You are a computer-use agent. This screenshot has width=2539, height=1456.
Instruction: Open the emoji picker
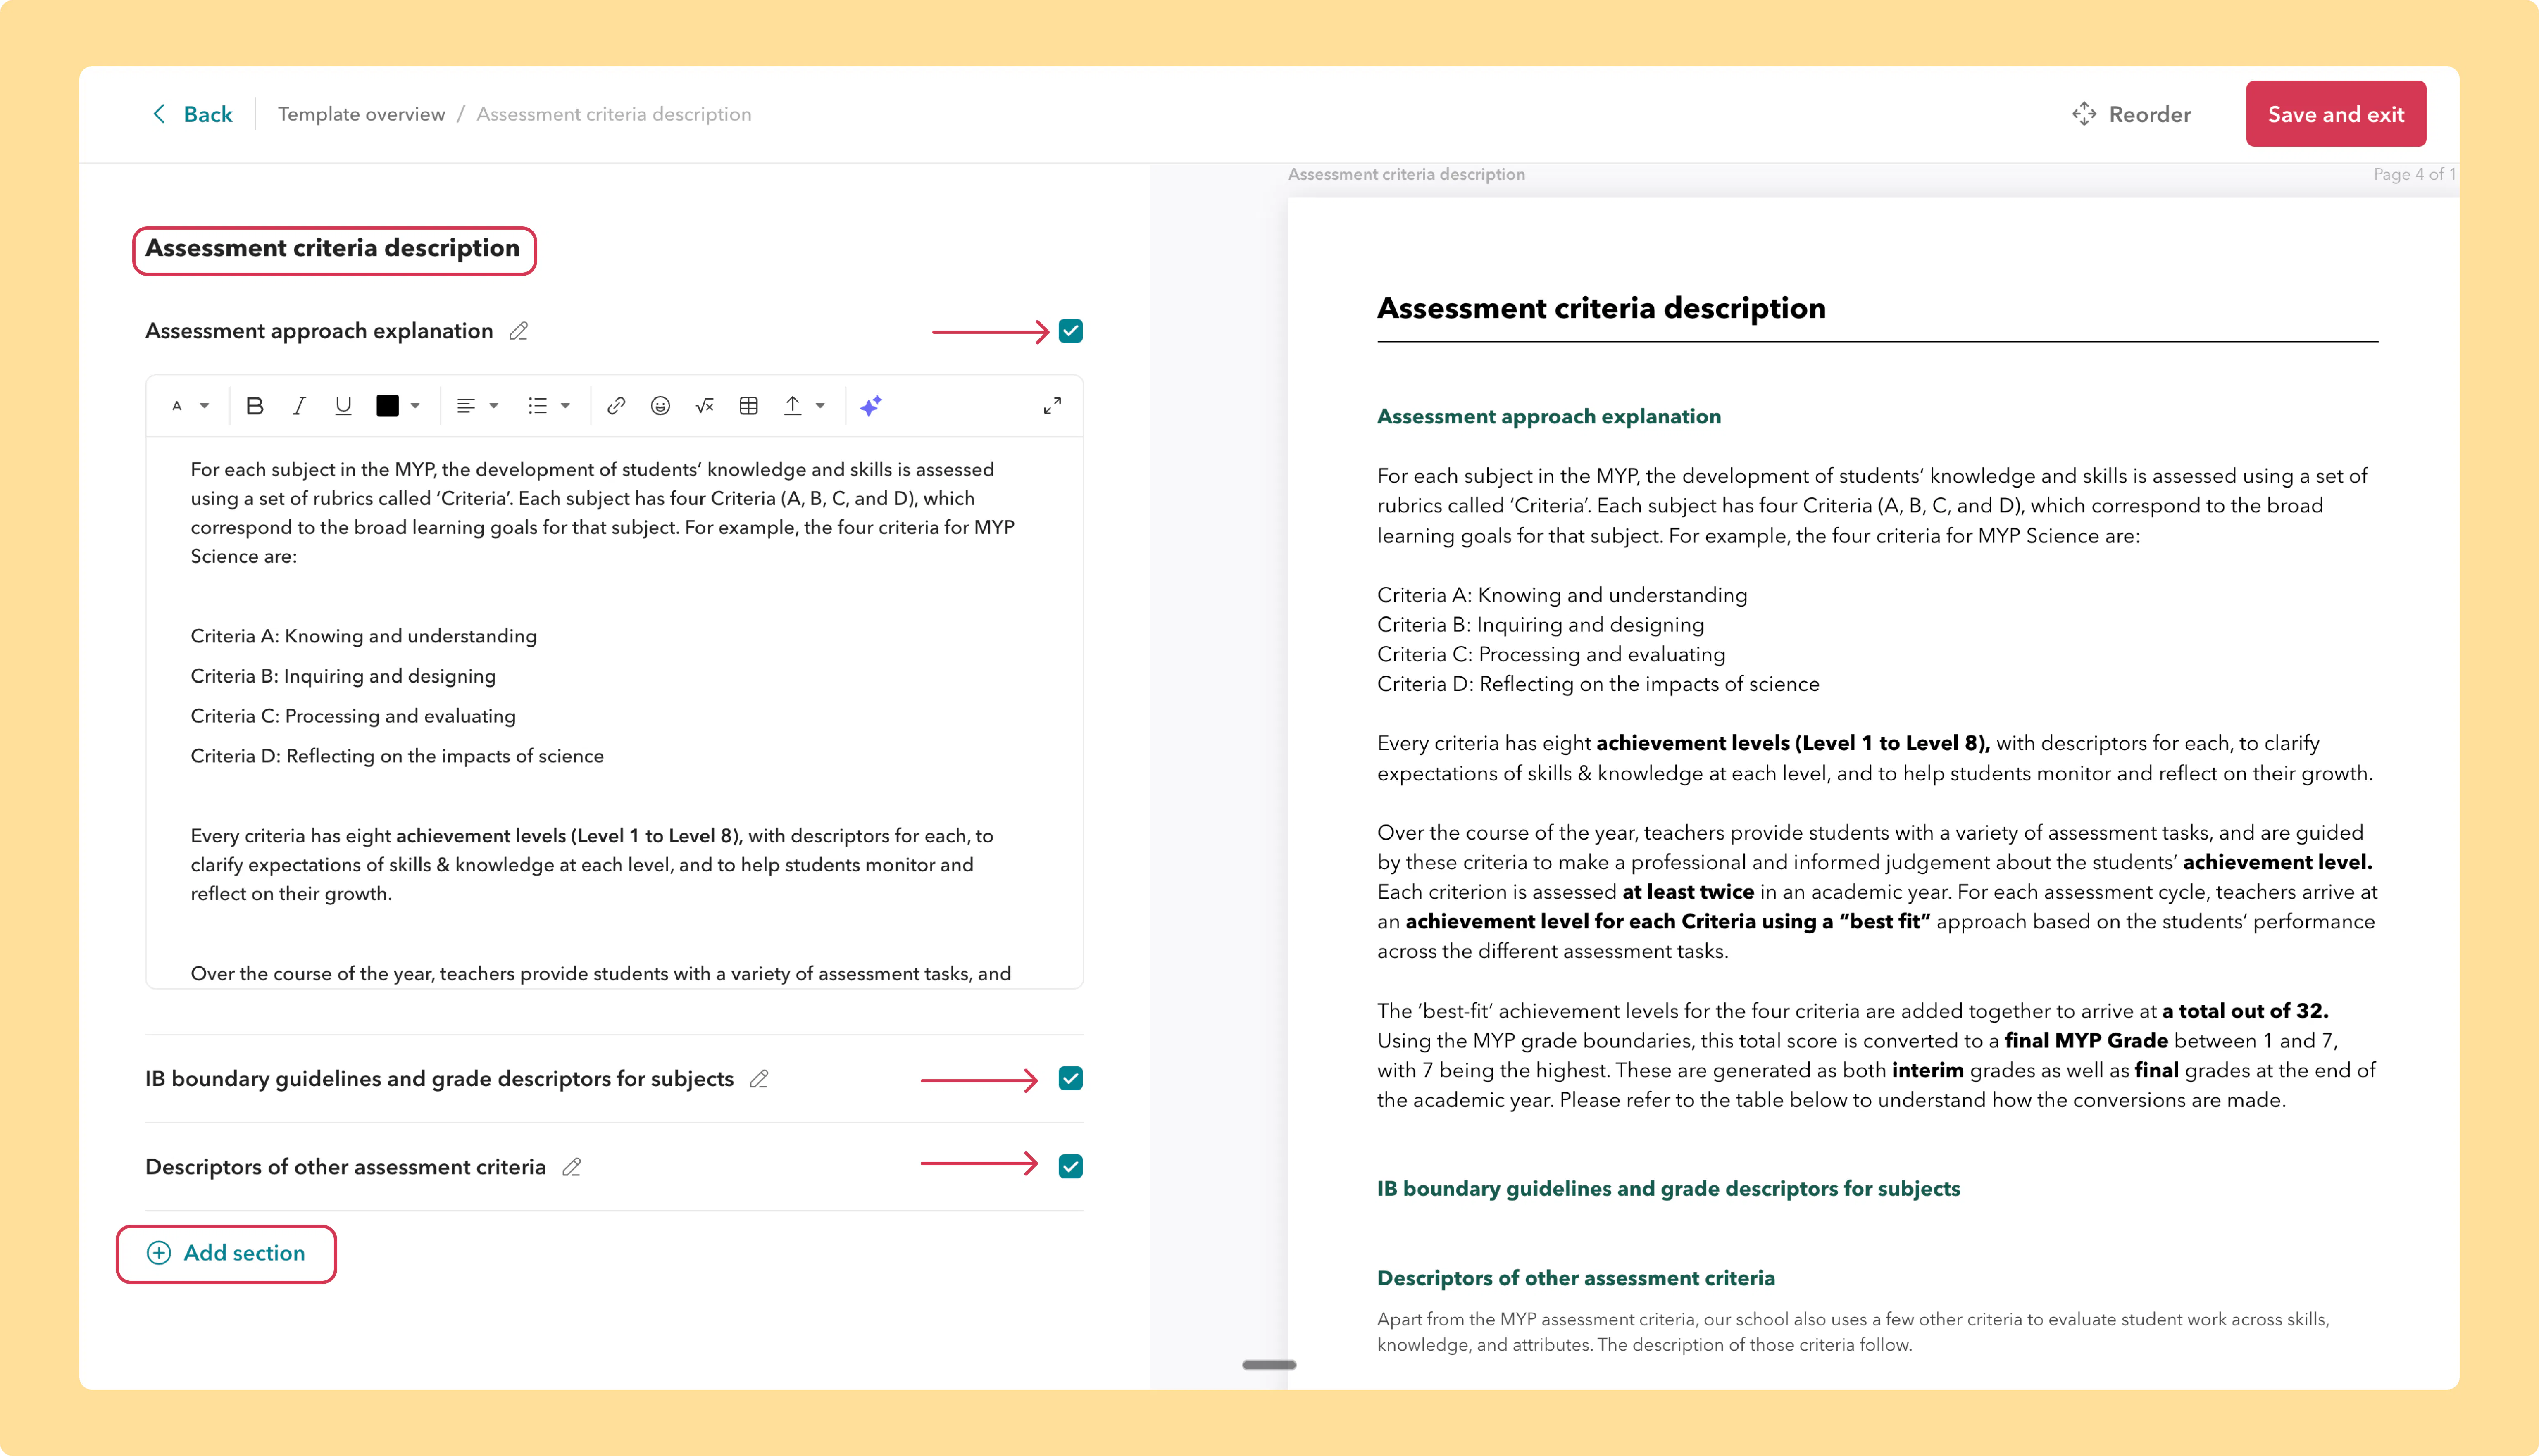660,406
